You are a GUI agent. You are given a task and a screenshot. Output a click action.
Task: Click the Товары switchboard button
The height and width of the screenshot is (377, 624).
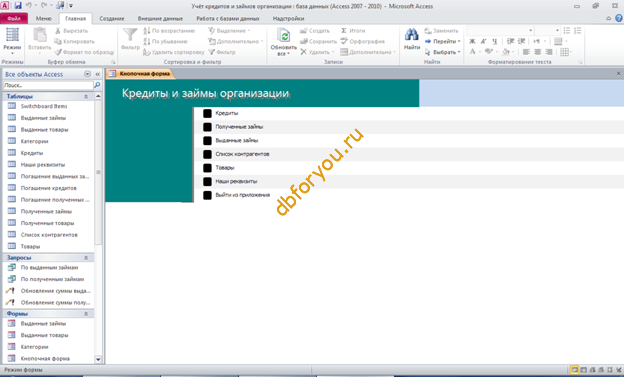(x=207, y=168)
